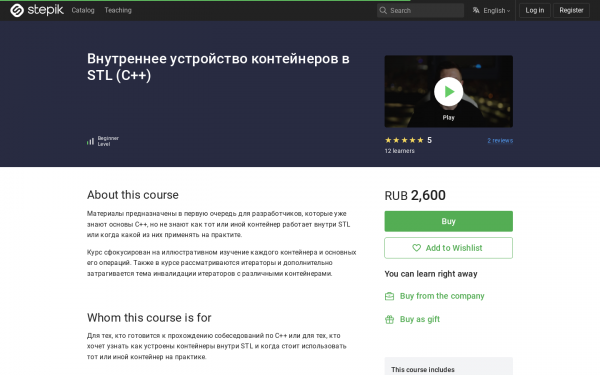The width and height of the screenshot is (600, 375).
Task: Click the gift box icon
Action: click(389, 319)
